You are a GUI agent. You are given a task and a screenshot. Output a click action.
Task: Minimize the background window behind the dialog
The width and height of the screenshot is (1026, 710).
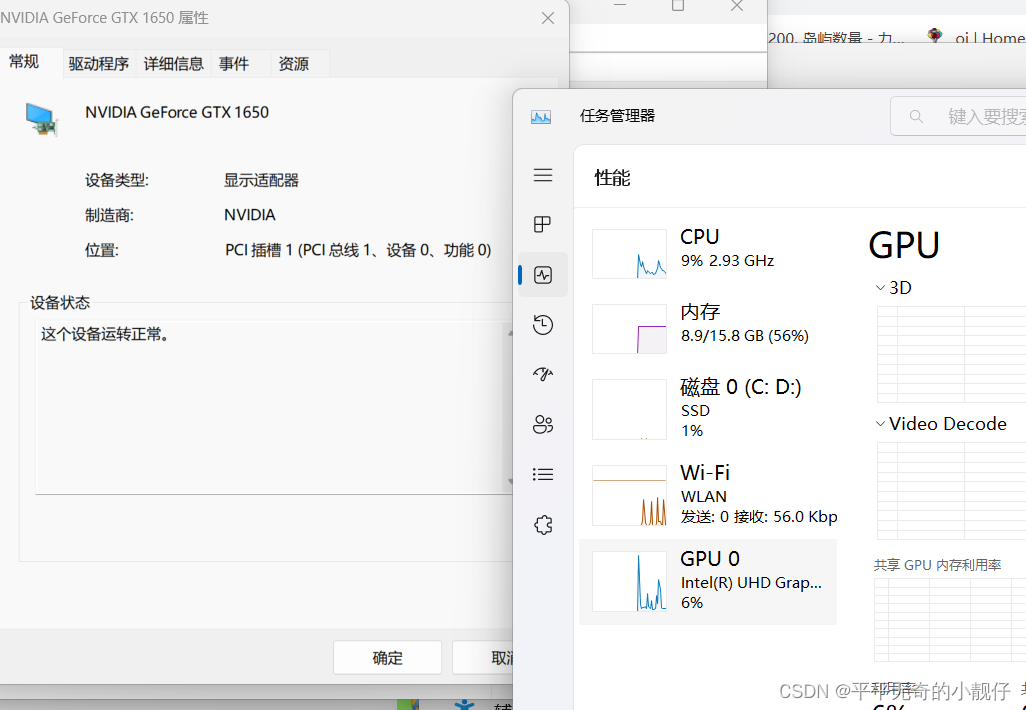(x=620, y=5)
